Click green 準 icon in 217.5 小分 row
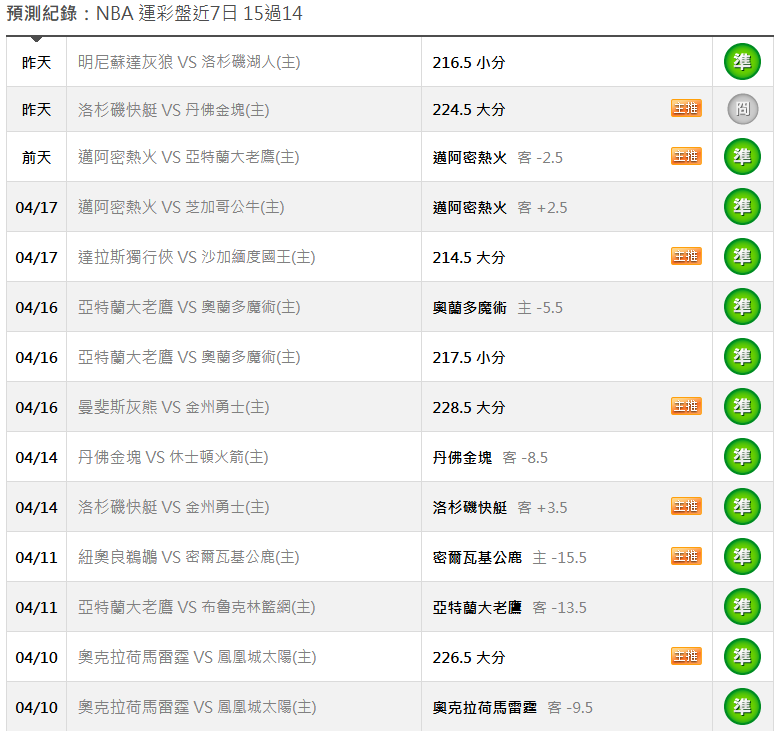Image resolution: width=774 pixels, height=731 pixels. point(742,357)
